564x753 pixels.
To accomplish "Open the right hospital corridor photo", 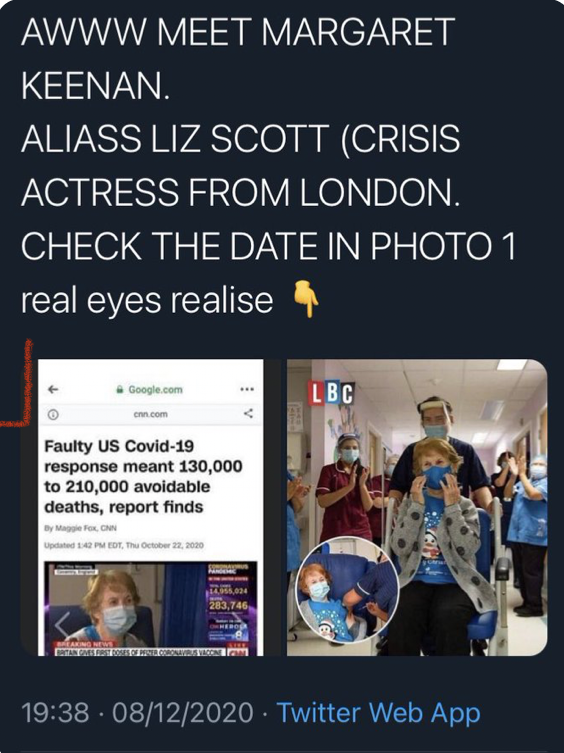I will coord(417,507).
